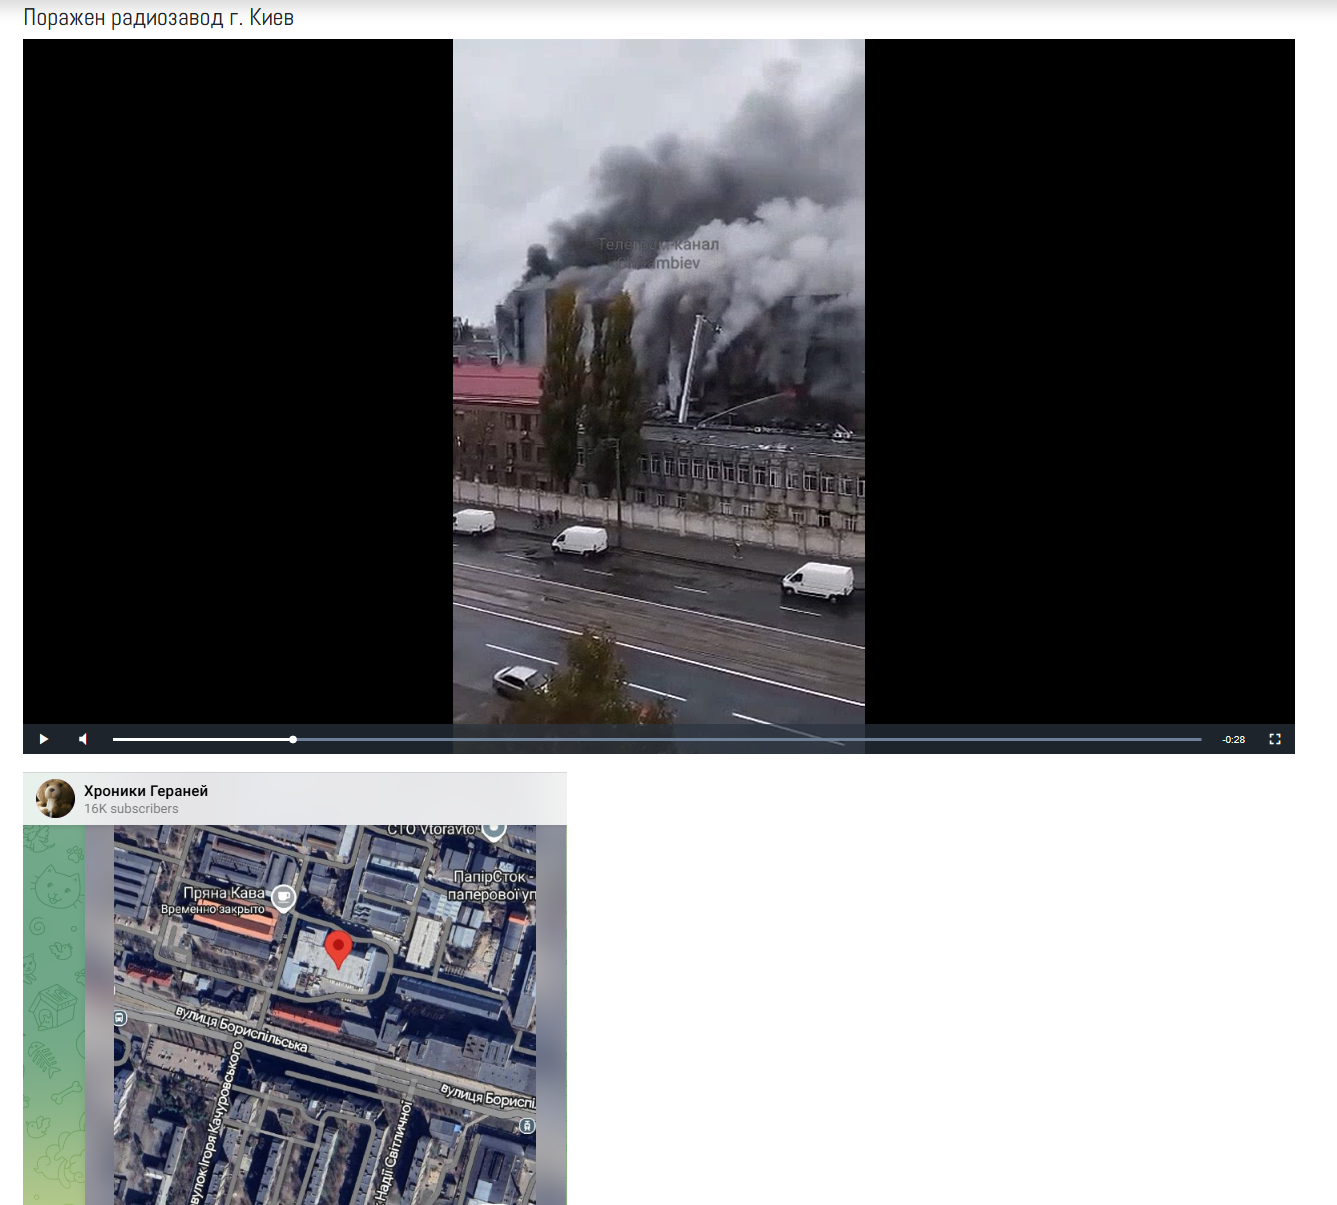
Task: Click the red location pin on map
Action: click(339, 949)
